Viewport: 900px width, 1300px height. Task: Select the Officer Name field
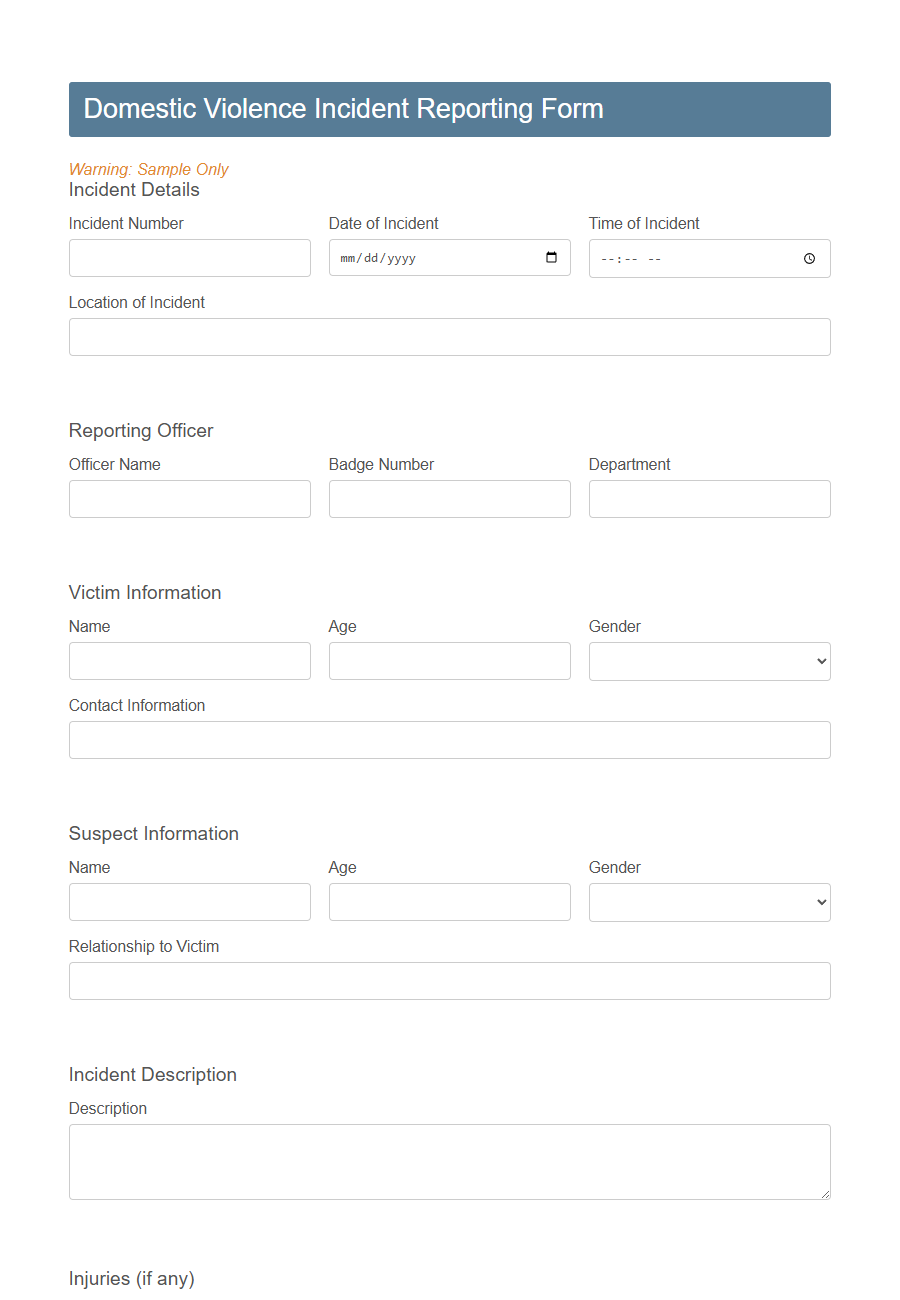pyautogui.click(x=189, y=499)
